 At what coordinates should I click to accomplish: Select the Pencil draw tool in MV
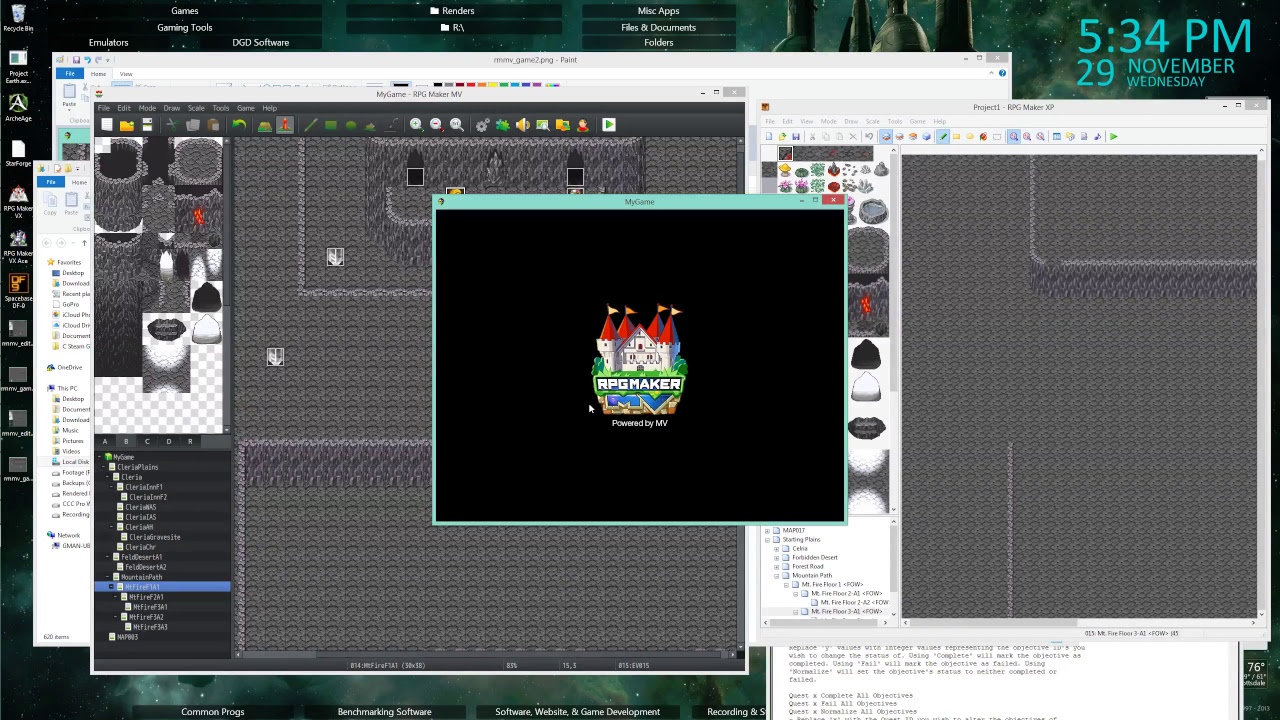310,125
